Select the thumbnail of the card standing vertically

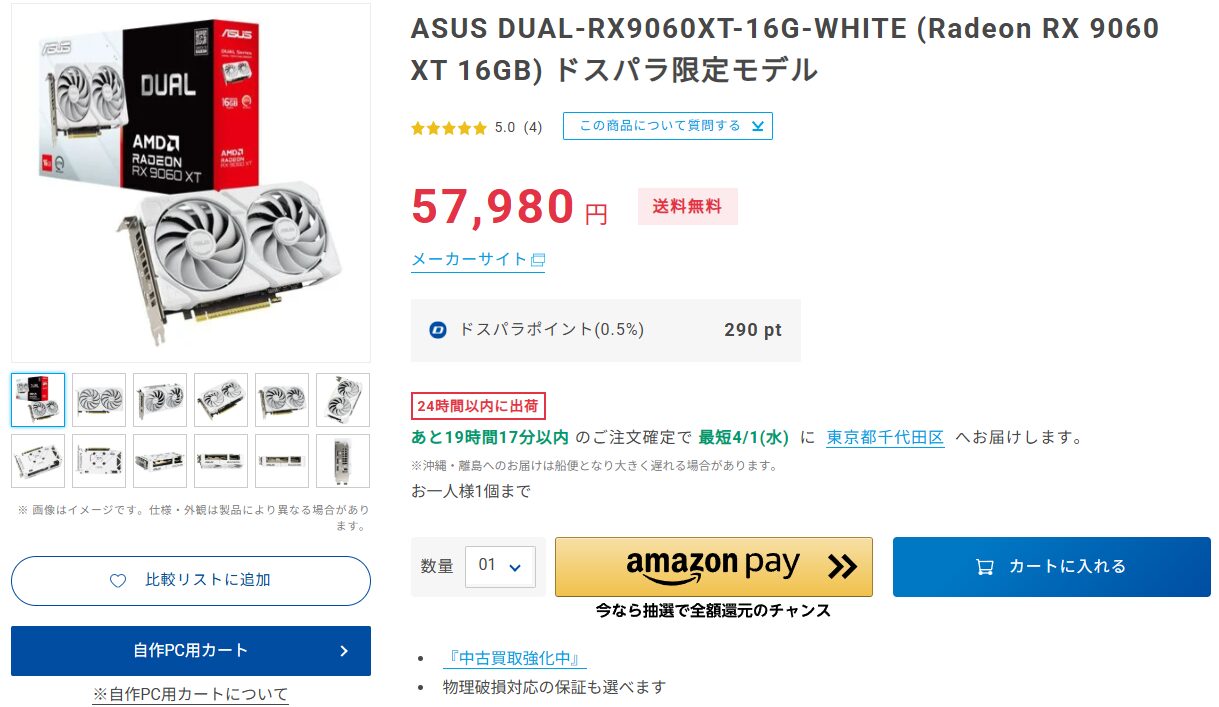[x=343, y=400]
